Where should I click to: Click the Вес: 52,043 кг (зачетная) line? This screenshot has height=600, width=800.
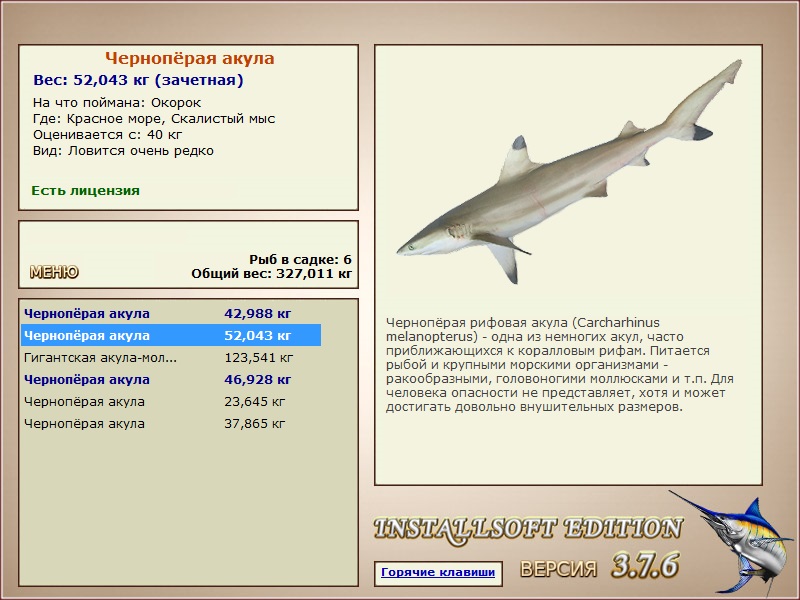(138, 80)
